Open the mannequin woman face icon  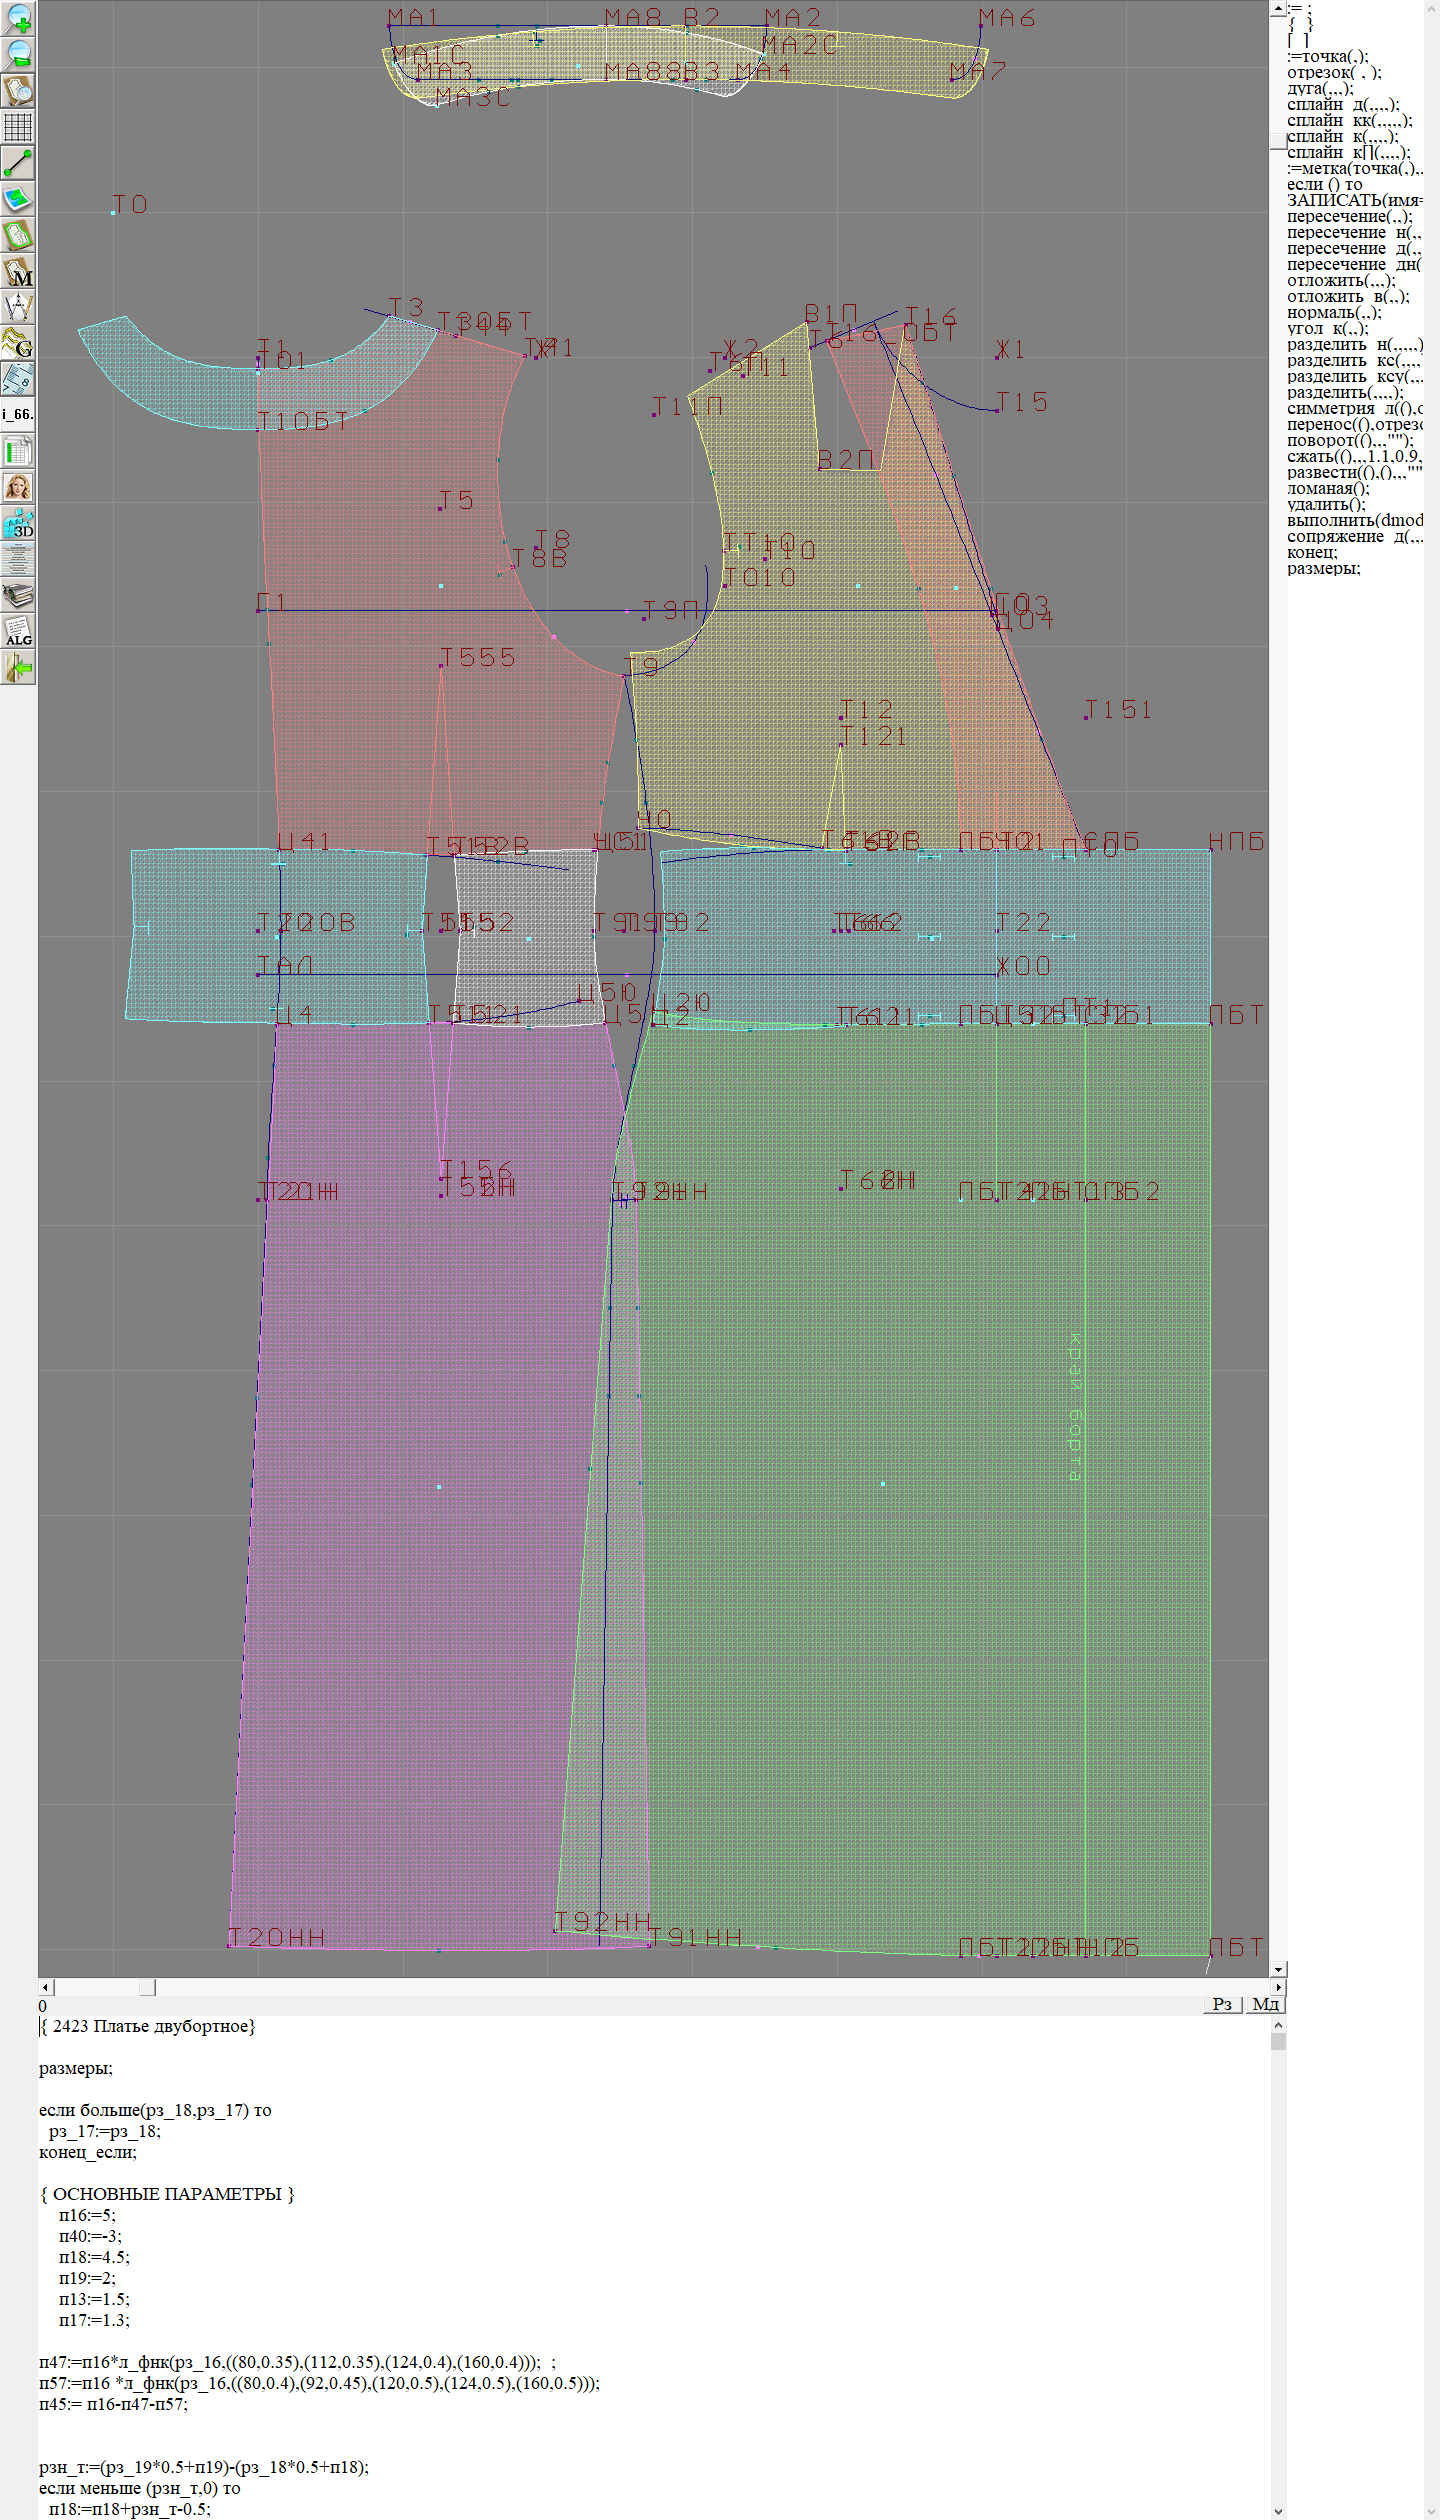[x=18, y=487]
